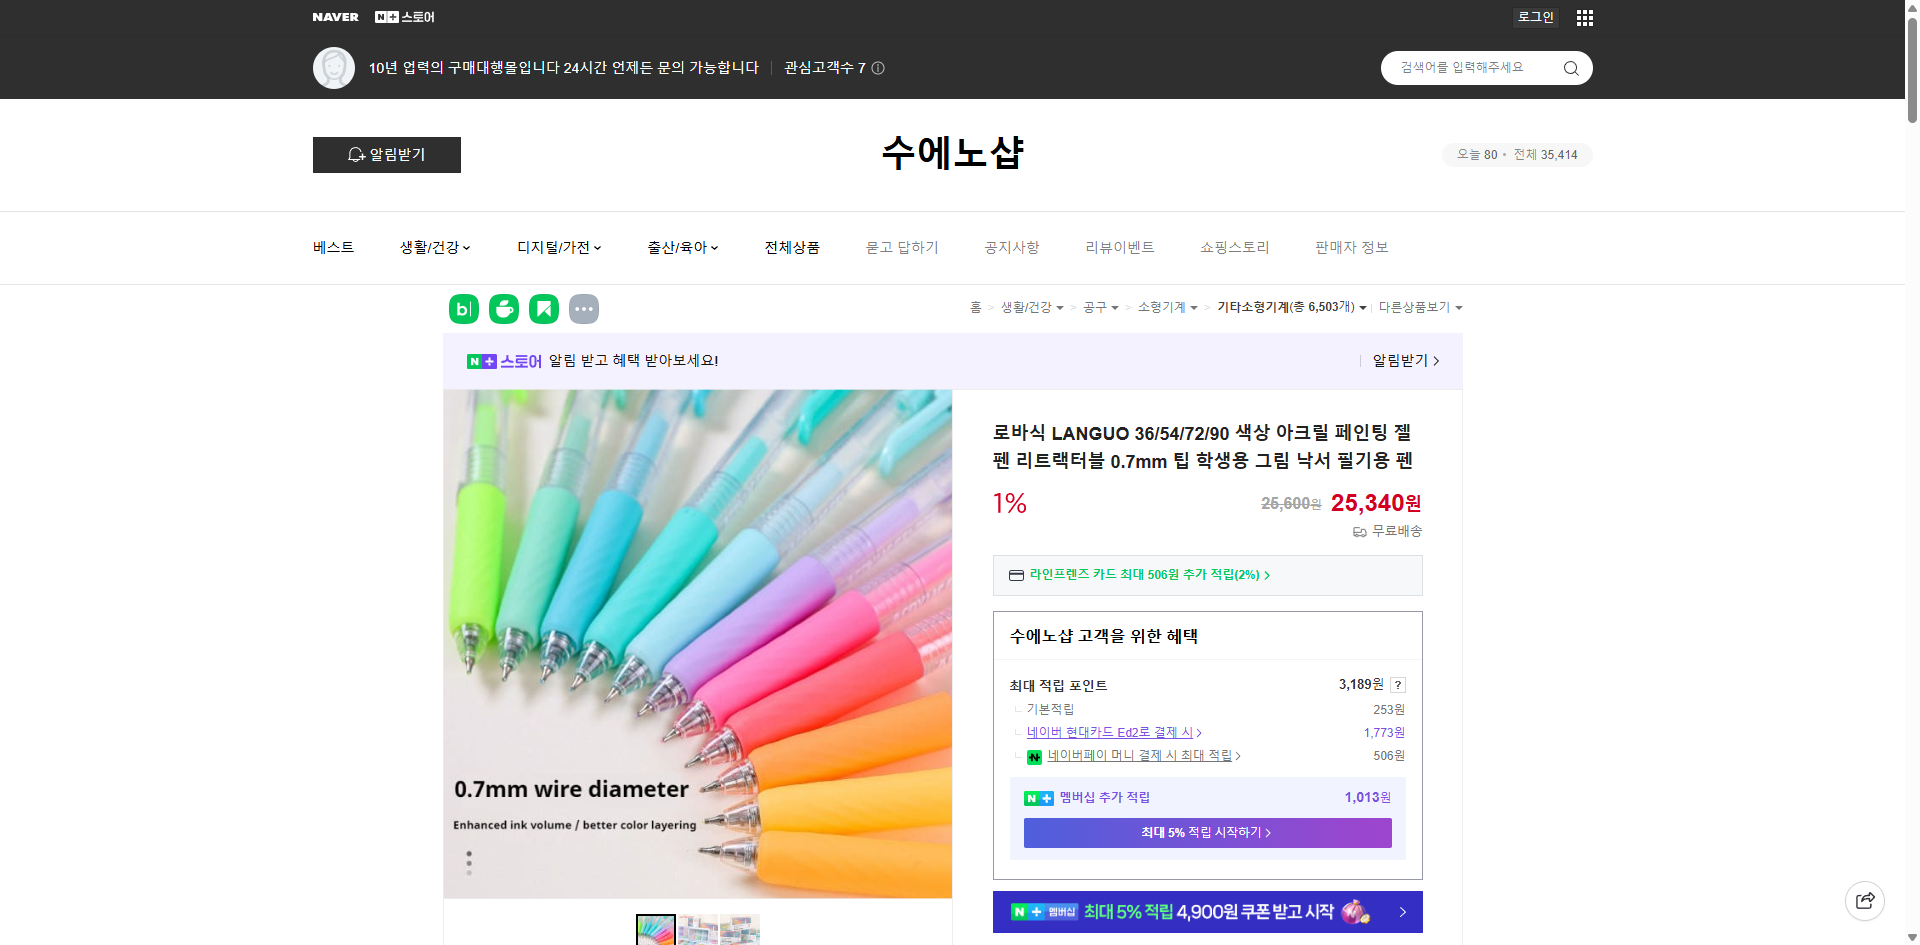
Task: Open more sharing options via the ellipsis icon
Action: click(x=584, y=309)
